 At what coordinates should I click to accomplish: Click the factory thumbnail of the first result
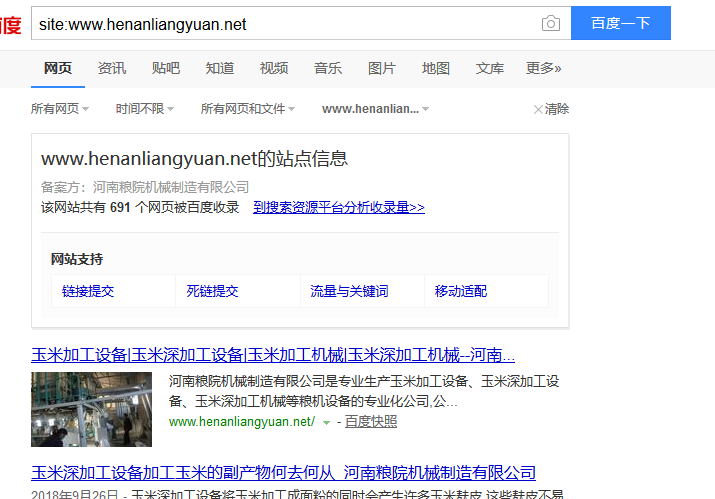[91, 409]
